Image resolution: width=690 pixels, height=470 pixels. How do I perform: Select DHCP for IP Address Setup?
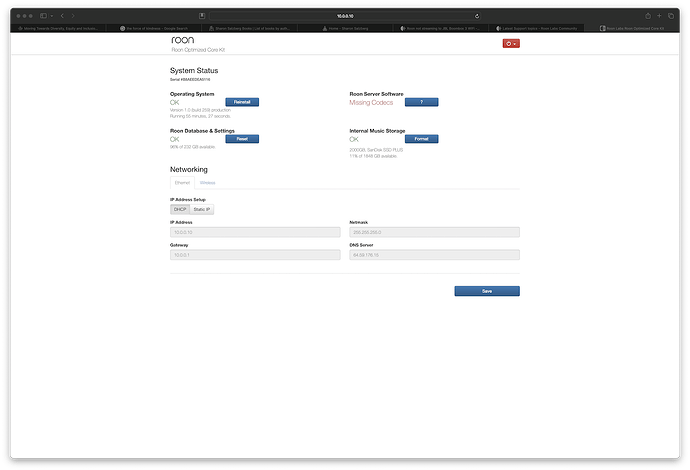(x=180, y=209)
